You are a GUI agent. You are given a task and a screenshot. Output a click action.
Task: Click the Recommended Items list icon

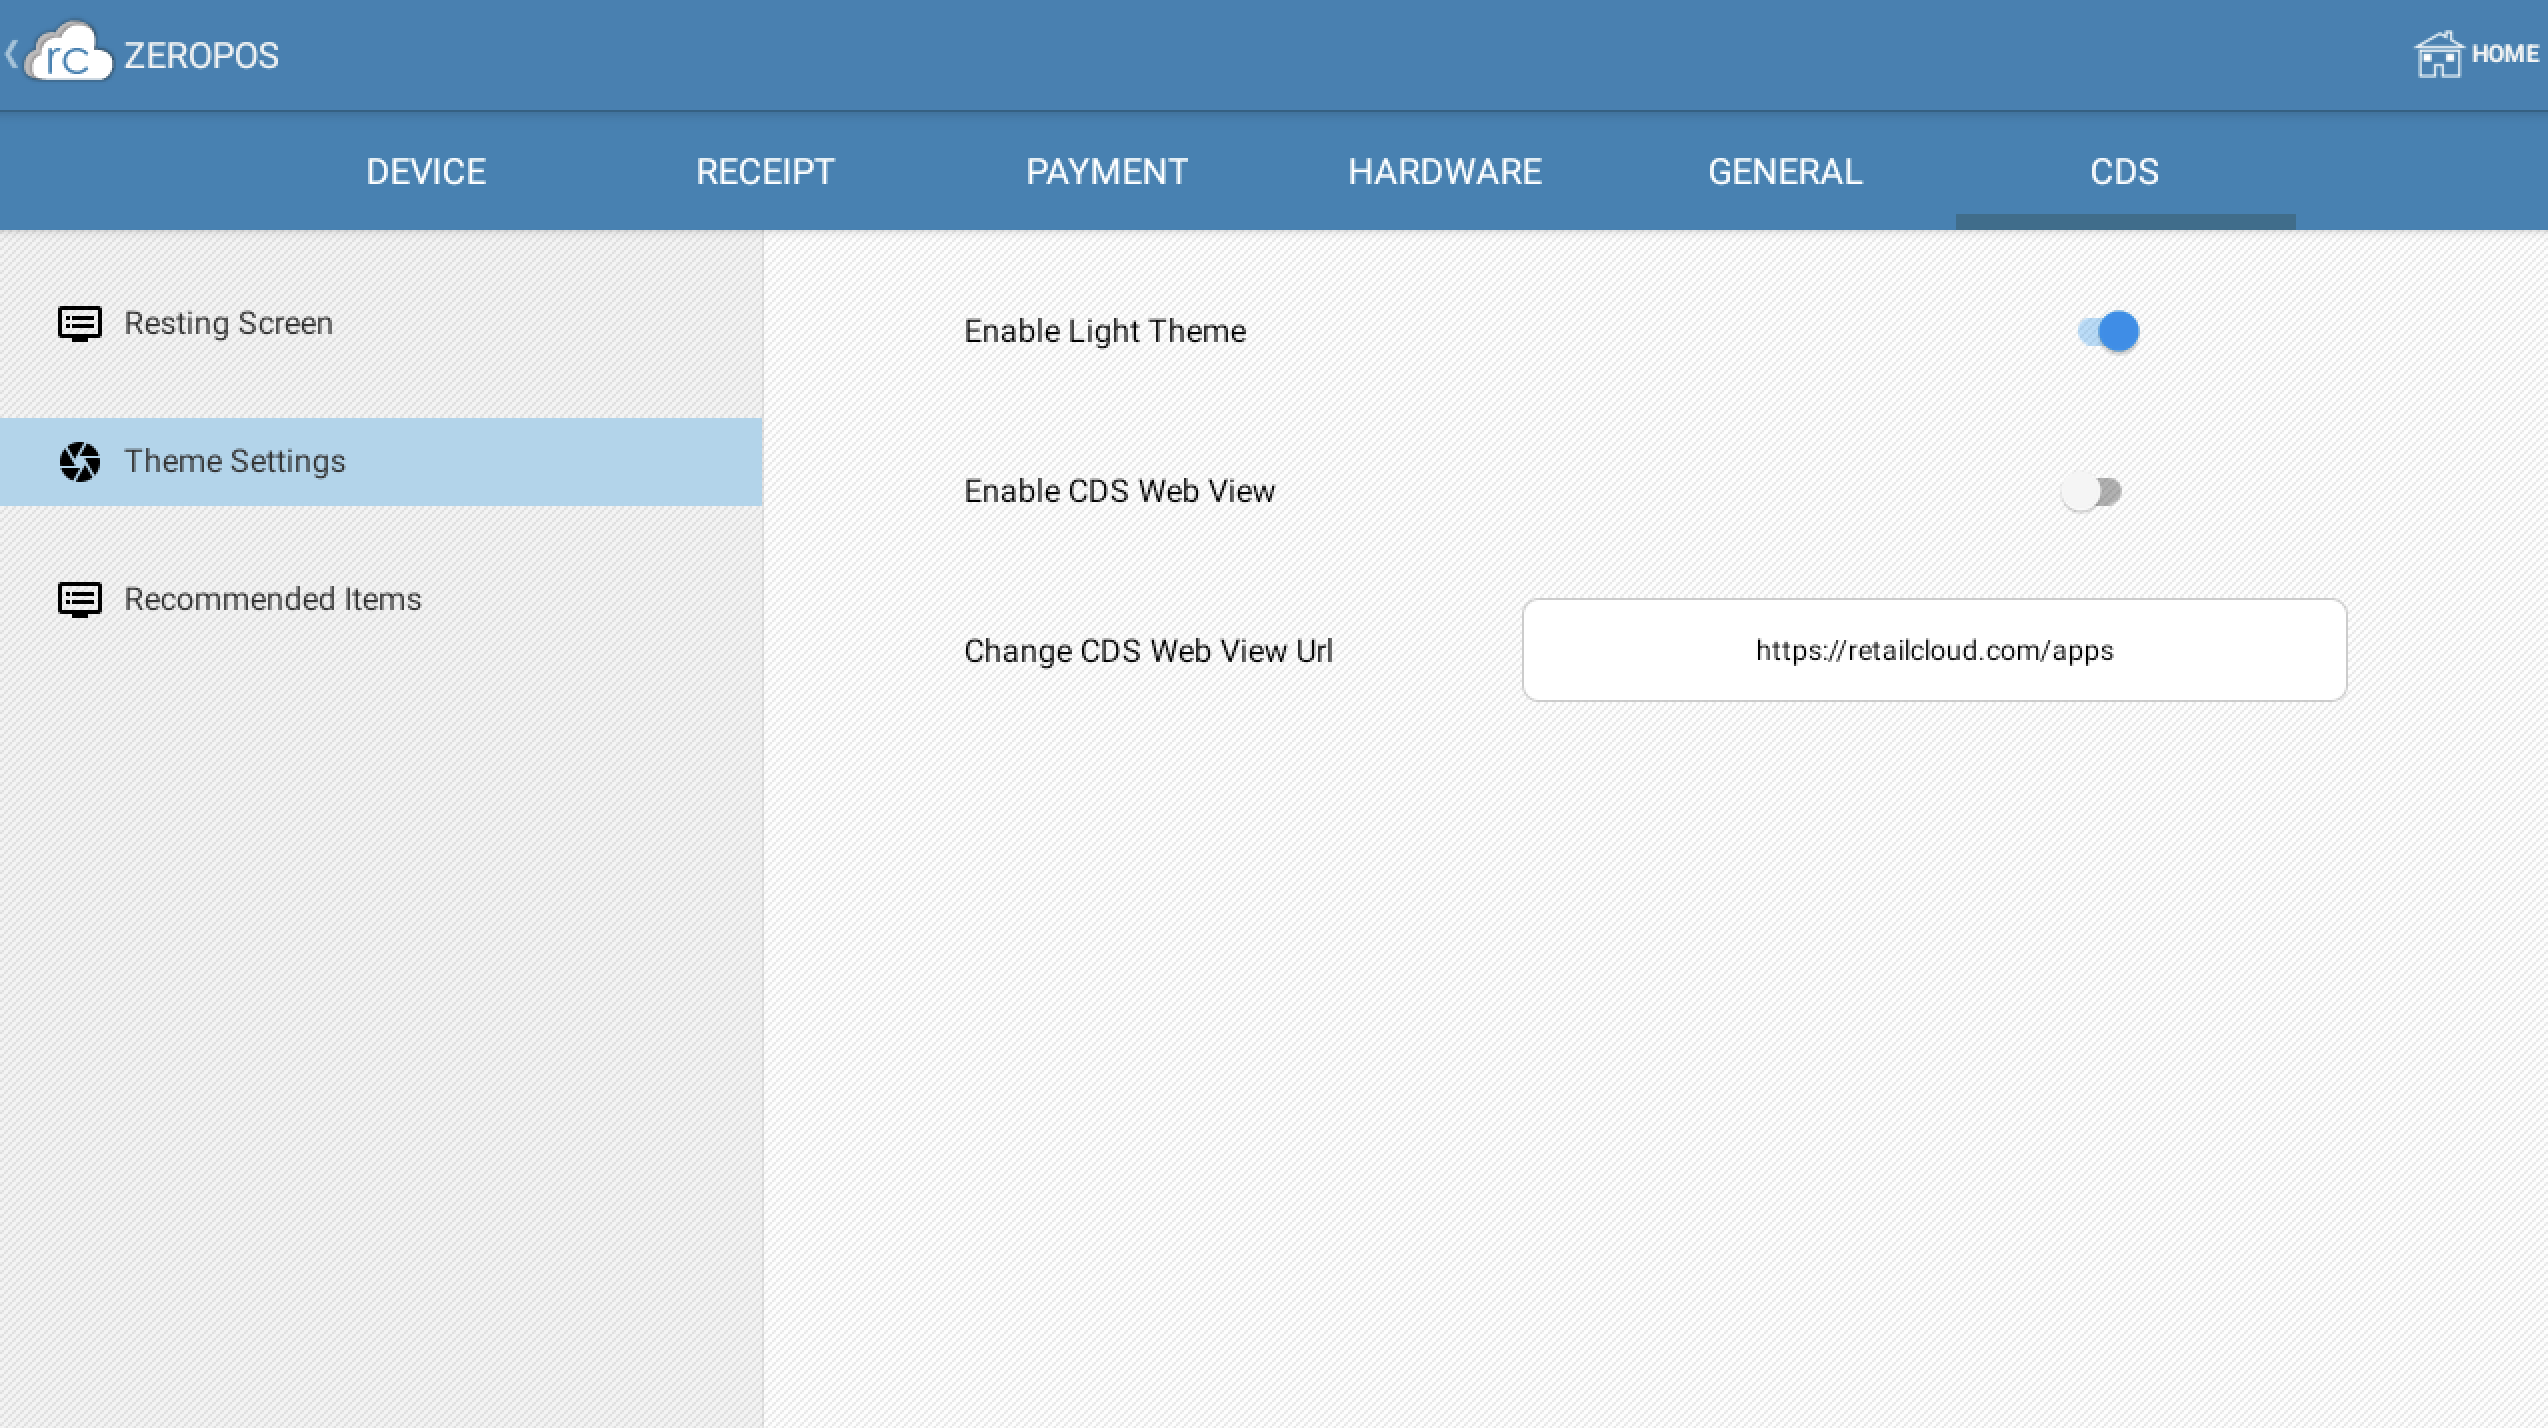click(79, 599)
